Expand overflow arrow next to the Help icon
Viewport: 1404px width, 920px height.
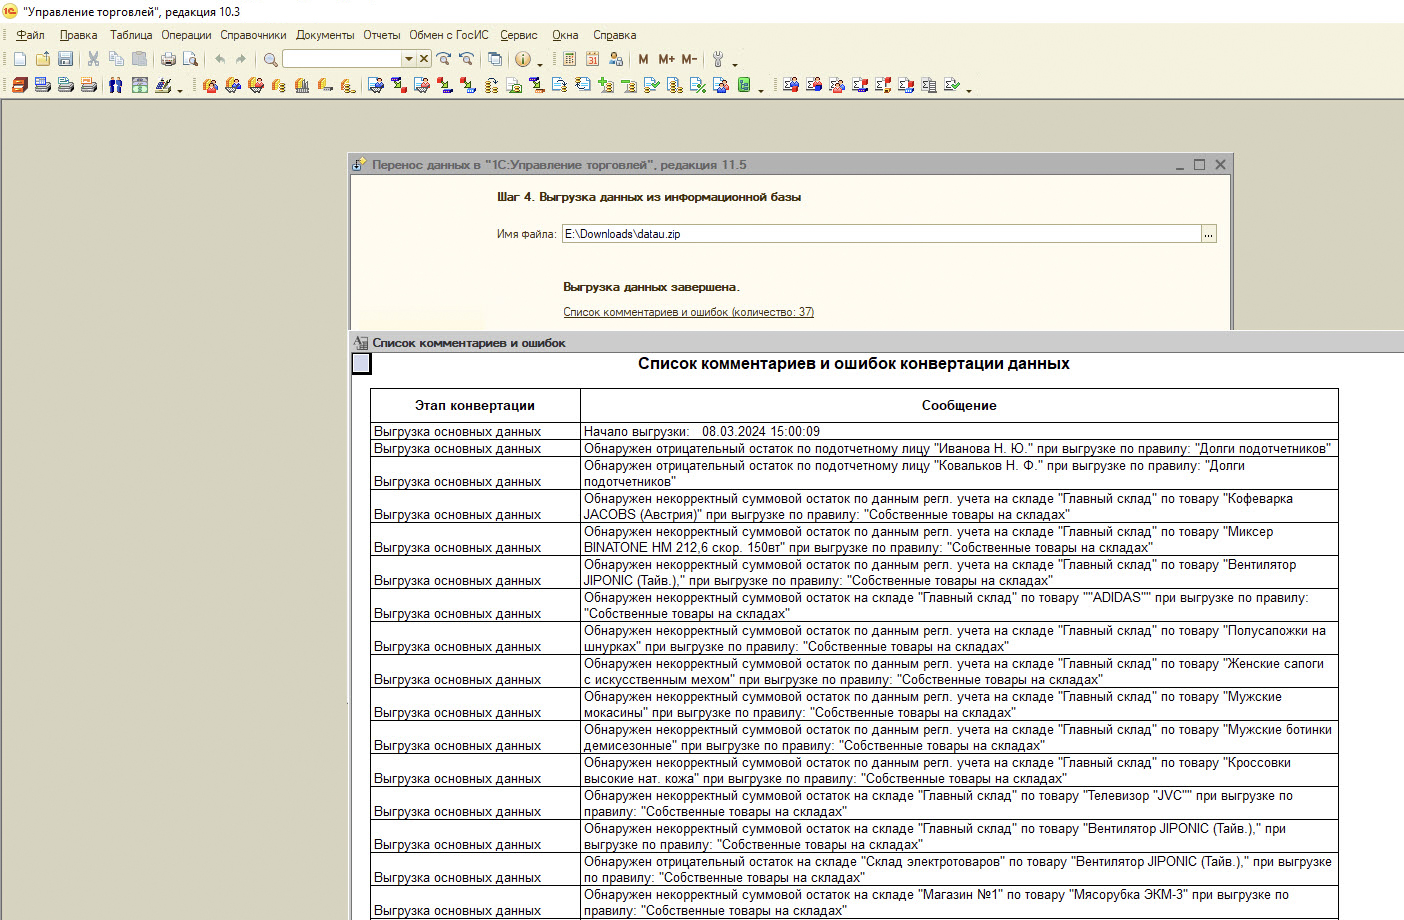540,63
